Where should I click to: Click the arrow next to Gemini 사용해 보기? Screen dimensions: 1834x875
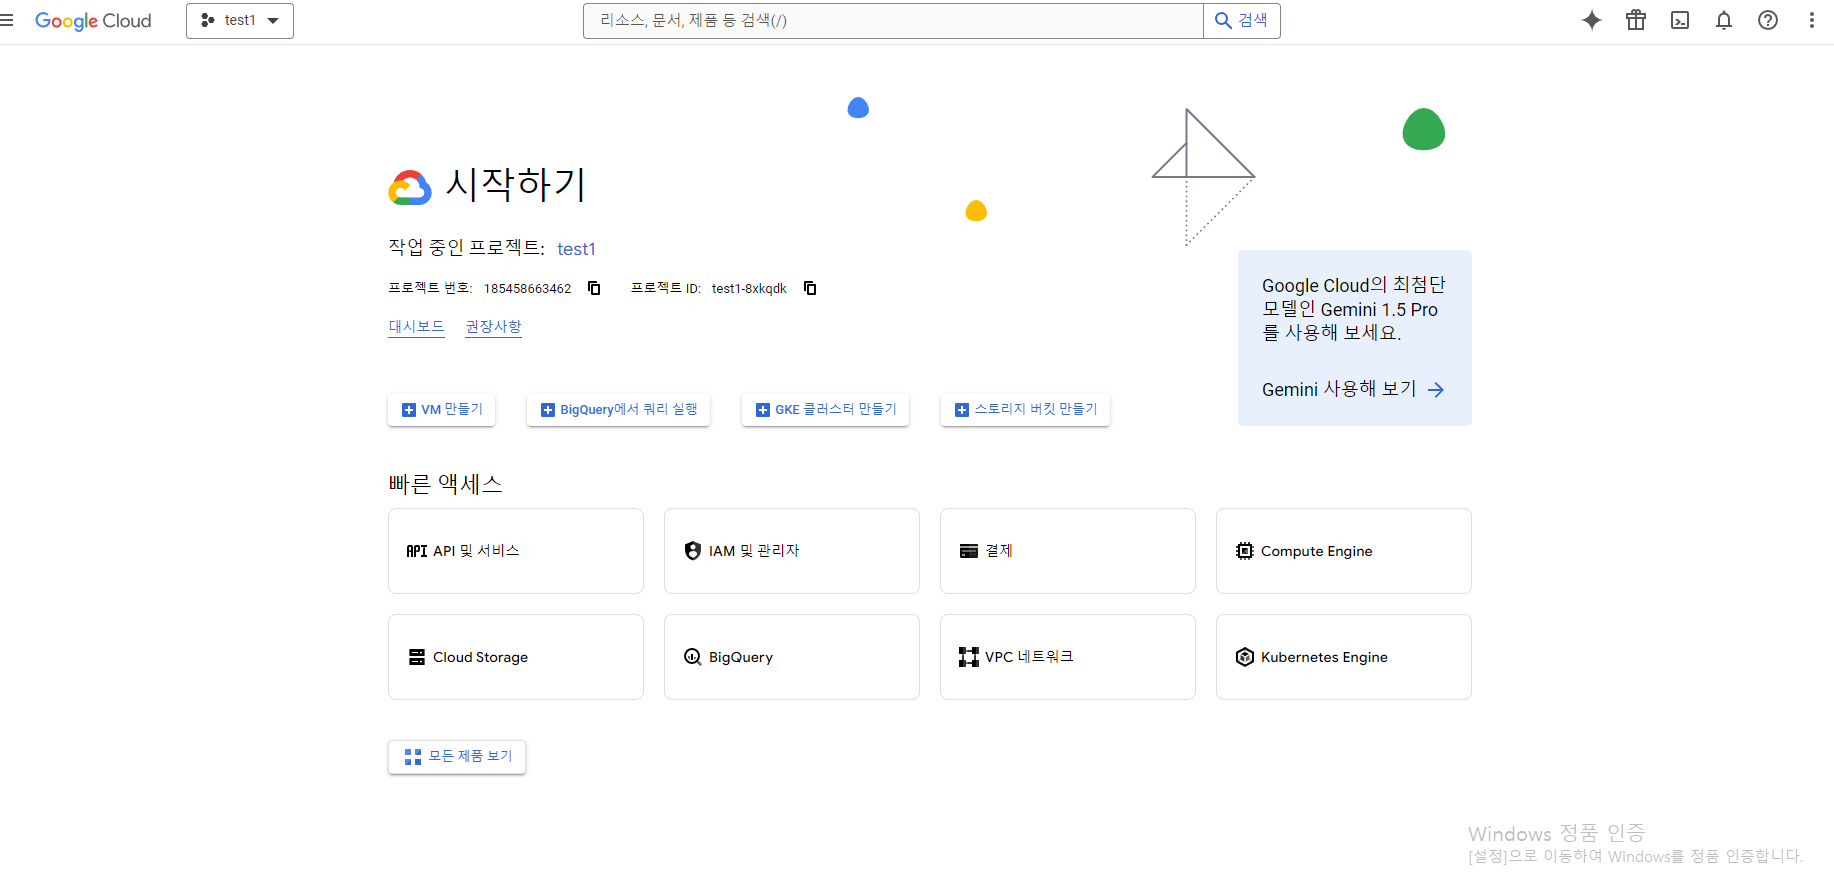click(x=1436, y=390)
